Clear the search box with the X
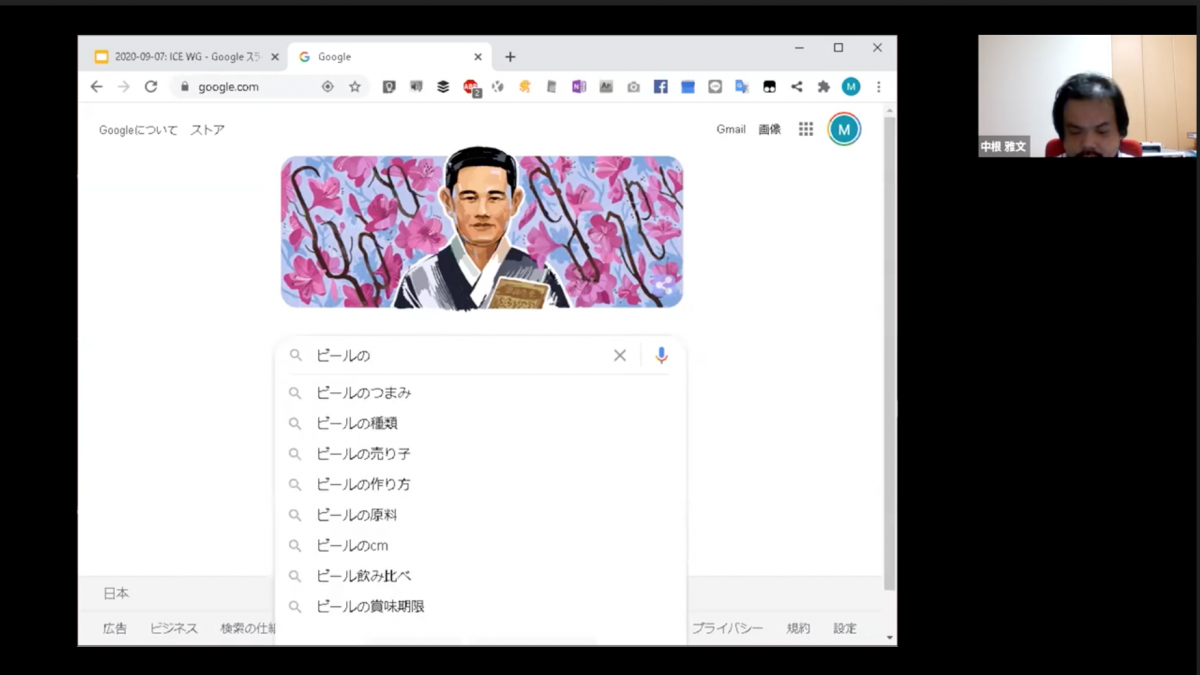 (620, 355)
